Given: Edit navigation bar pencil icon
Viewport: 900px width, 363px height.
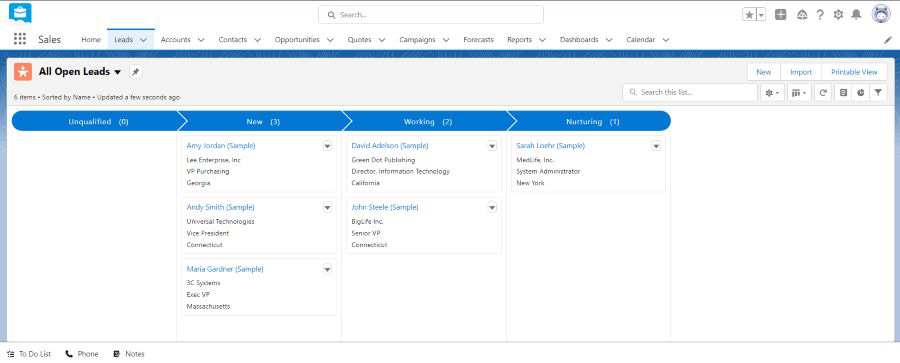Looking at the screenshot, I should [888, 40].
